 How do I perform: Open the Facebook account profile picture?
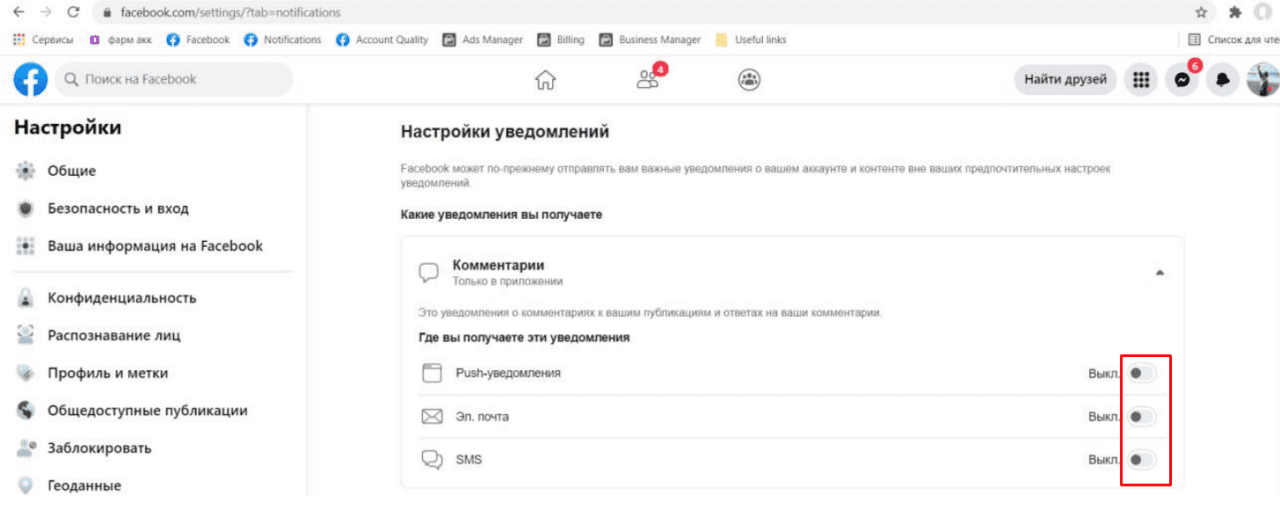click(1263, 80)
